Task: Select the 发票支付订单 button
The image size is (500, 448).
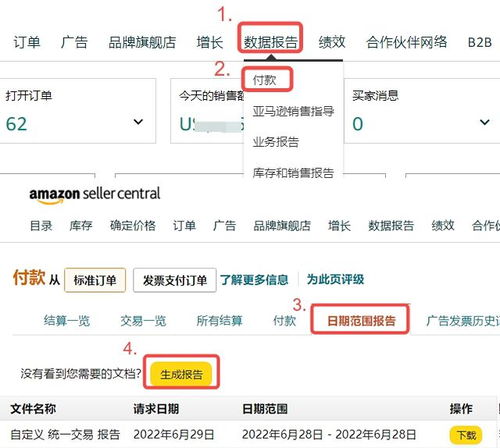Action: (175, 280)
